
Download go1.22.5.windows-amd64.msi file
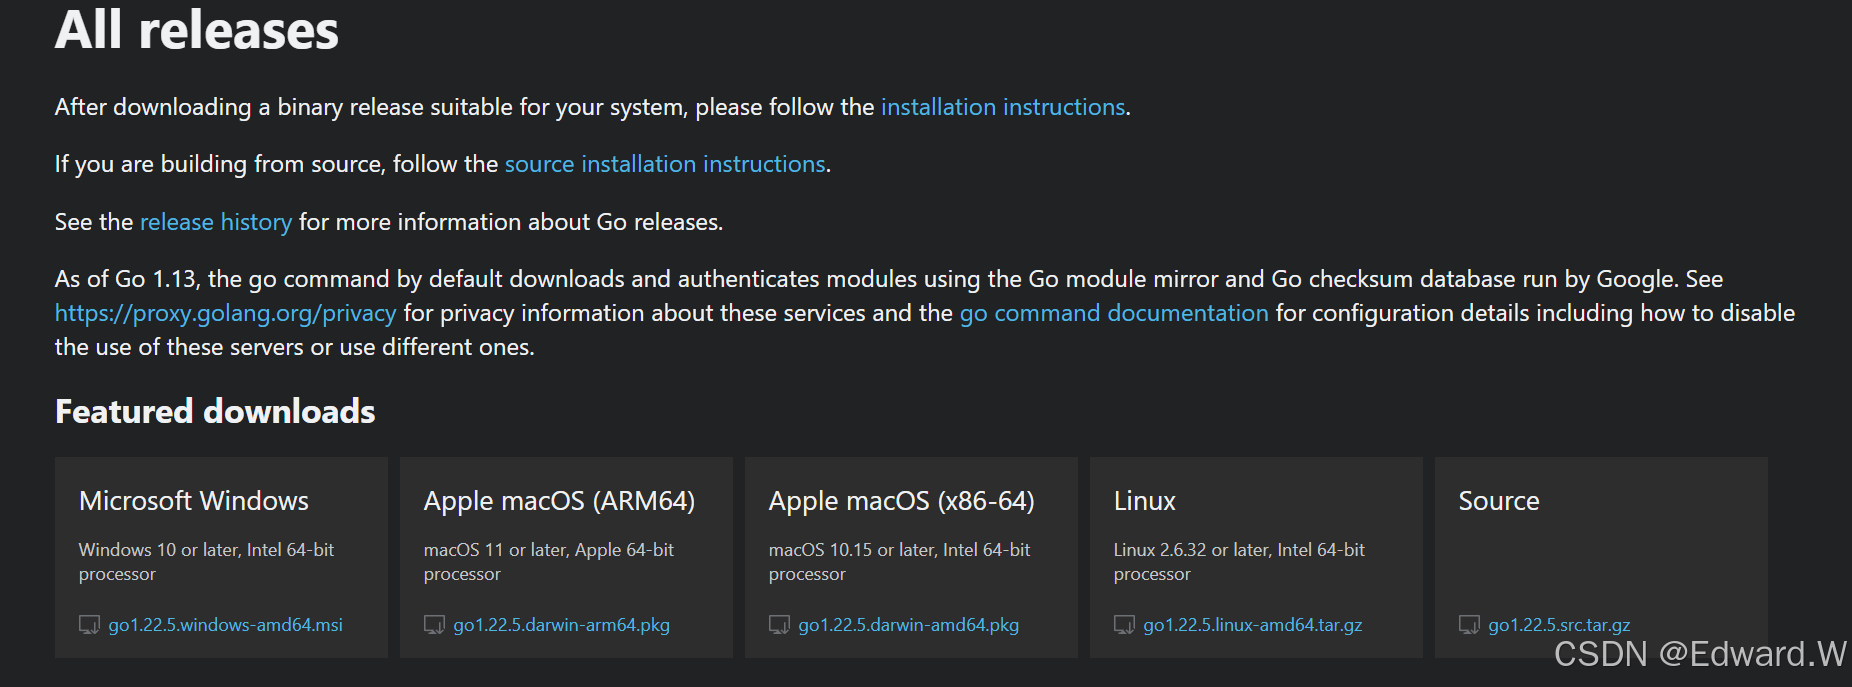pyautogui.click(x=226, y=625)
